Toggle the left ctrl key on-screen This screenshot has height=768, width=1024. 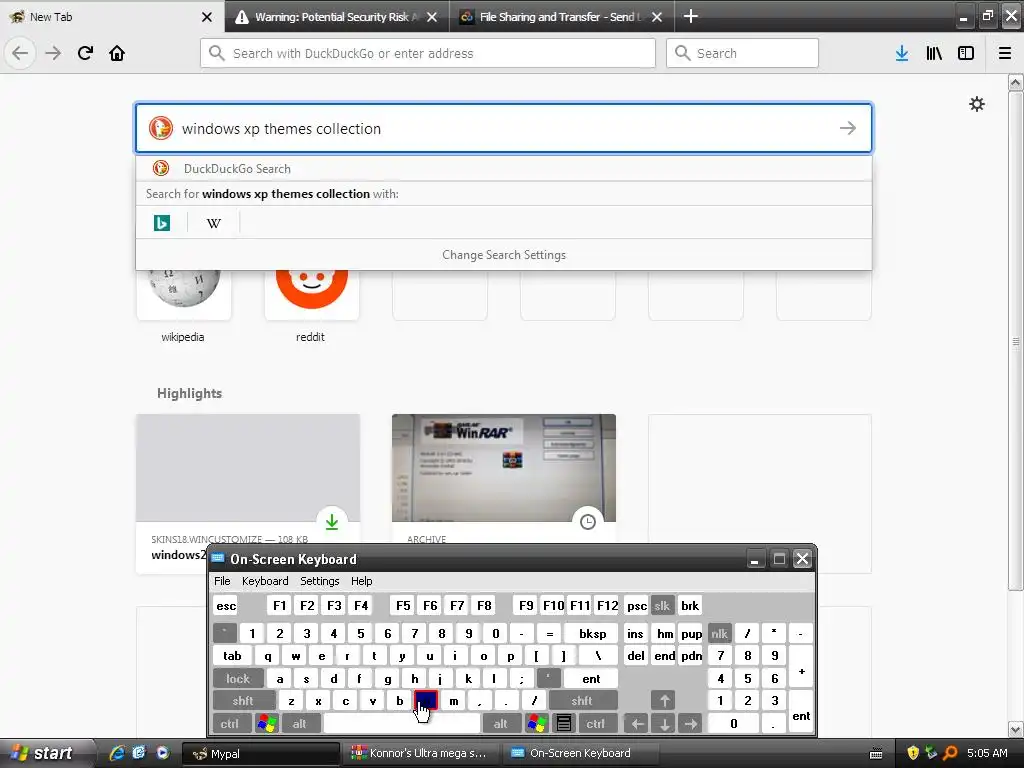(x=229, y=724)
